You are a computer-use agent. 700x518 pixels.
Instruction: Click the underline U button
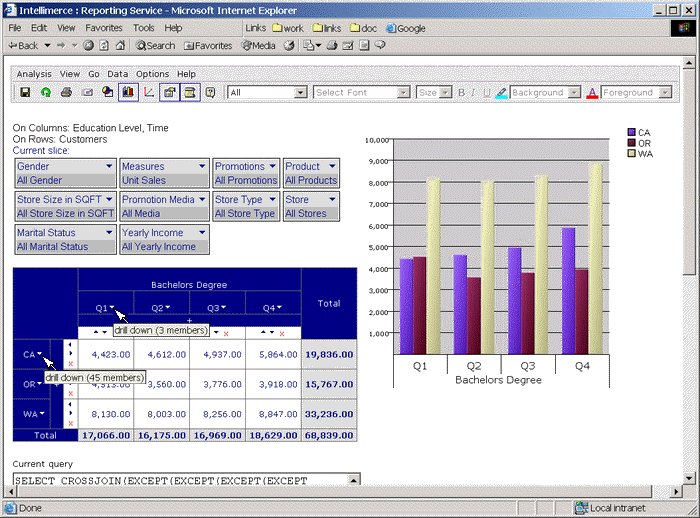click(486, 93)
